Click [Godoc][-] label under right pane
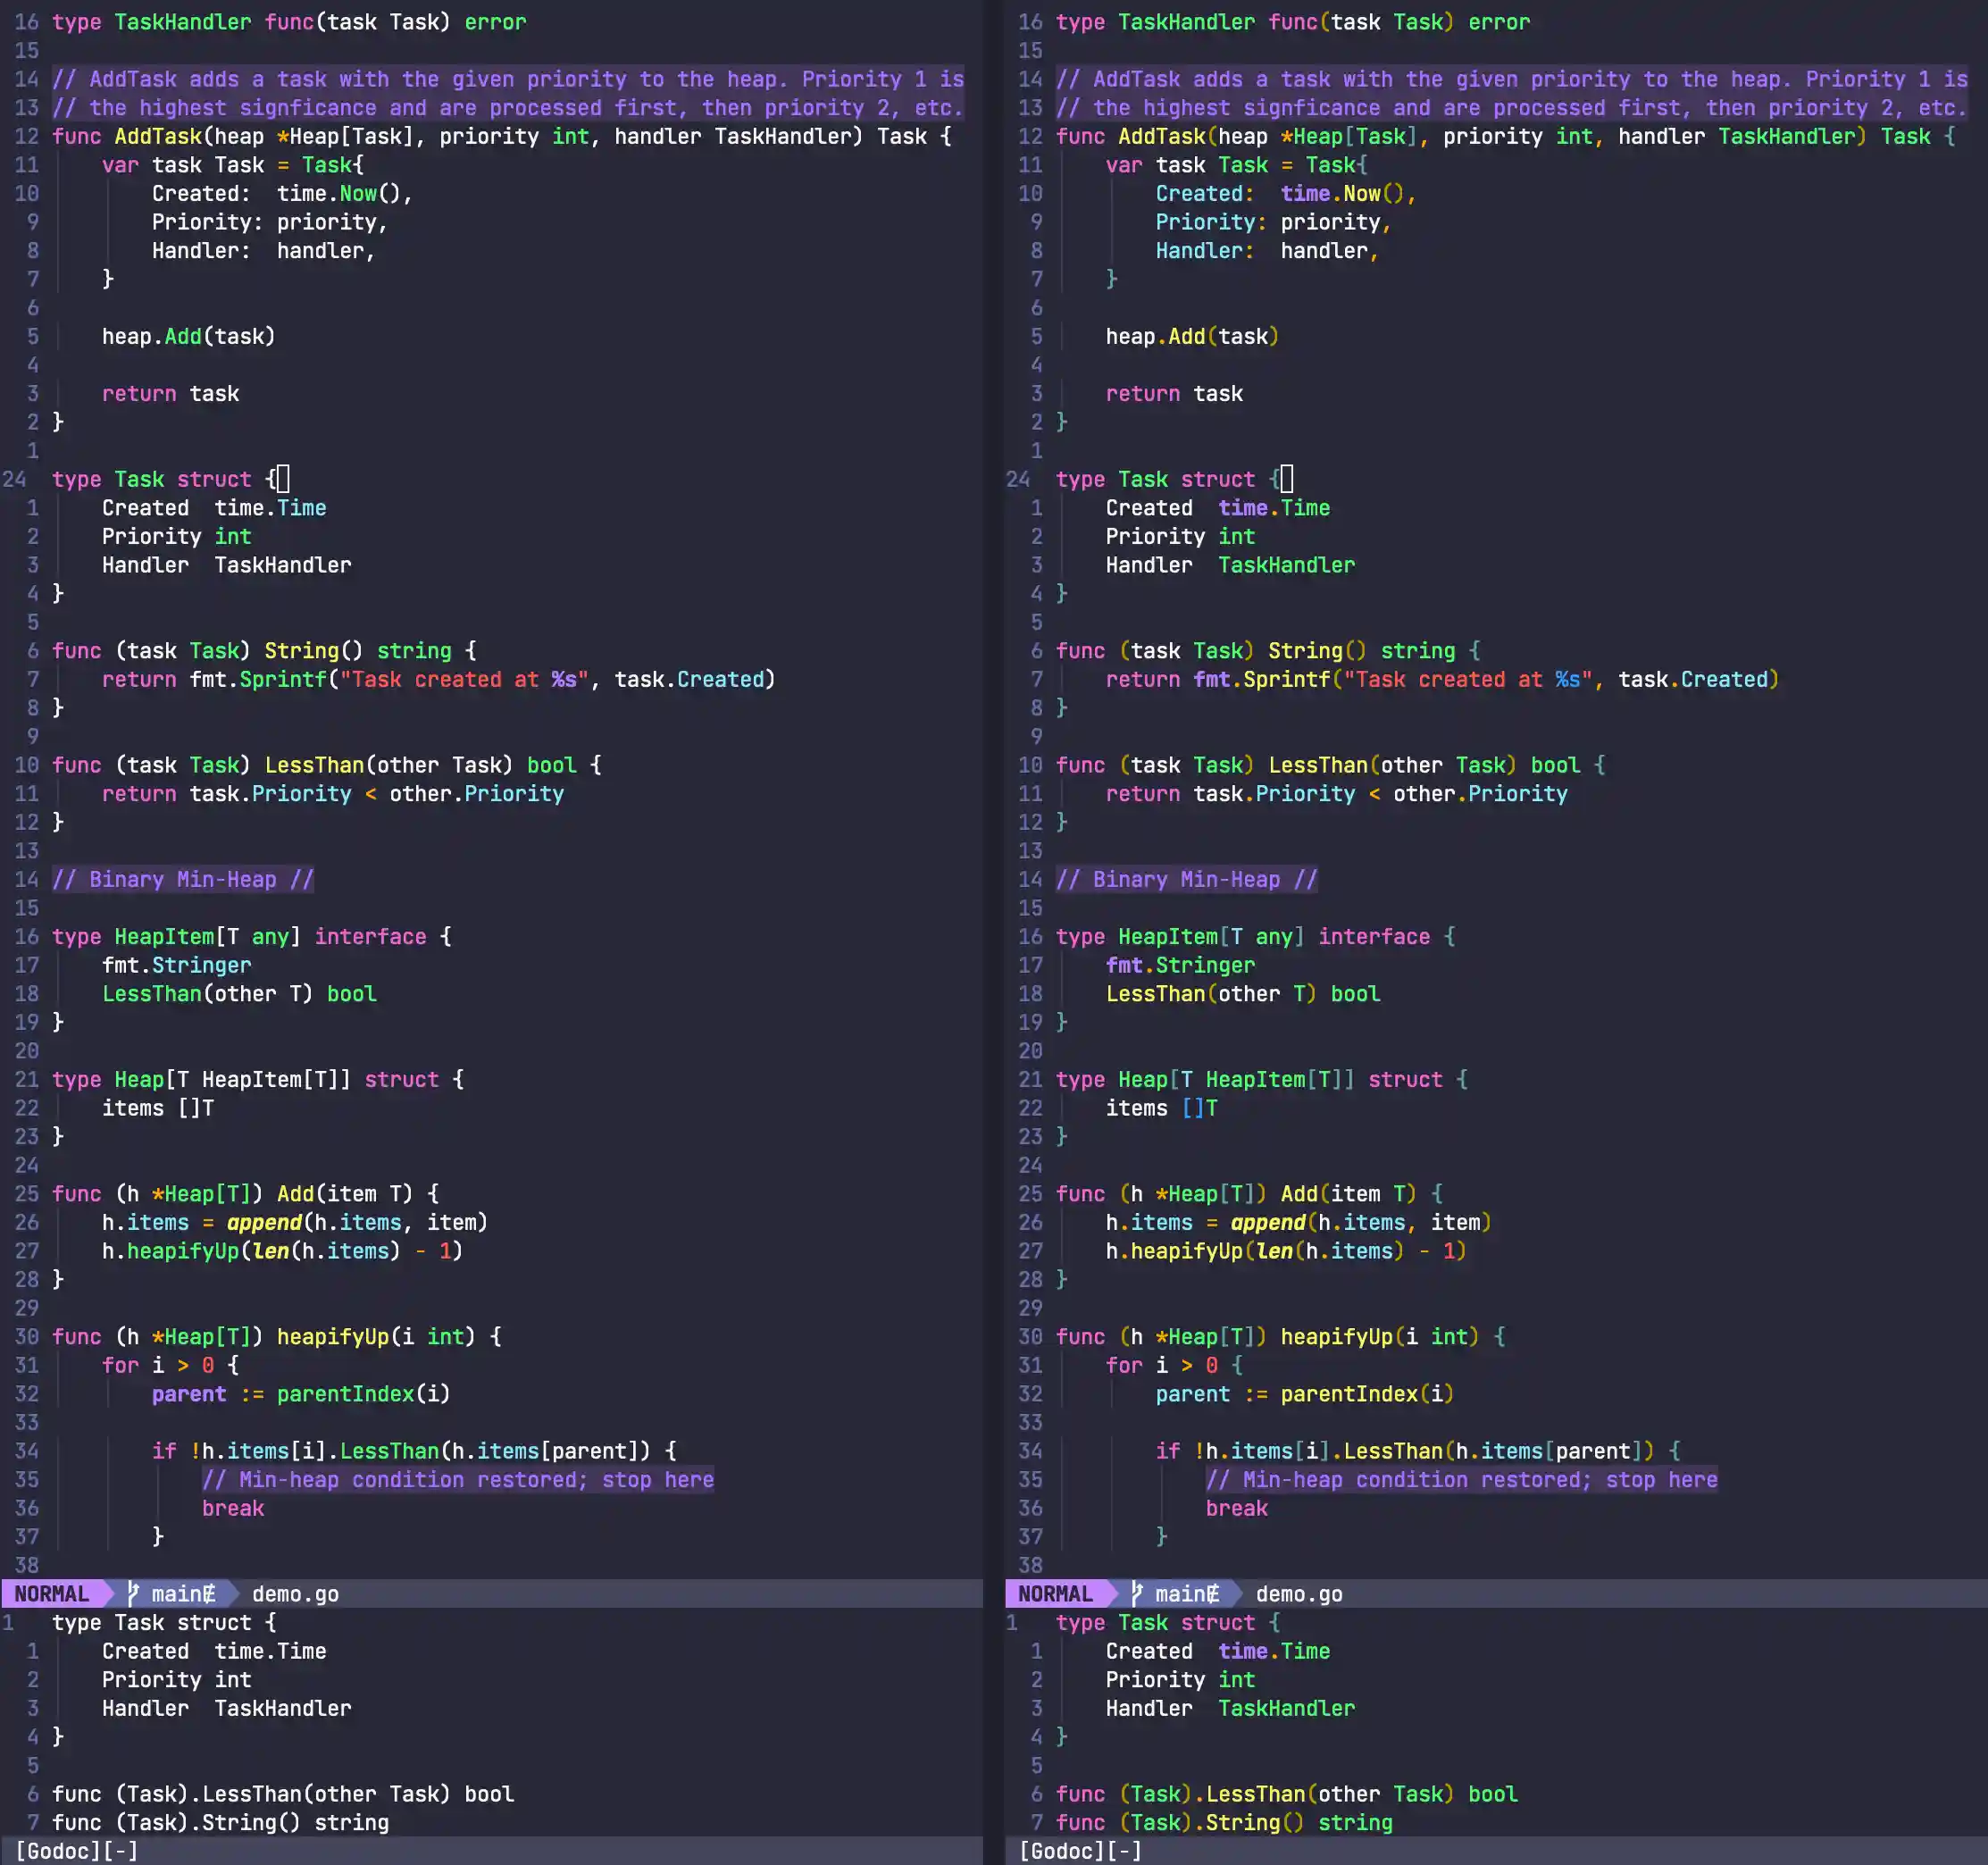Viewport: 1988px width, 1865px height. 1081,1850
